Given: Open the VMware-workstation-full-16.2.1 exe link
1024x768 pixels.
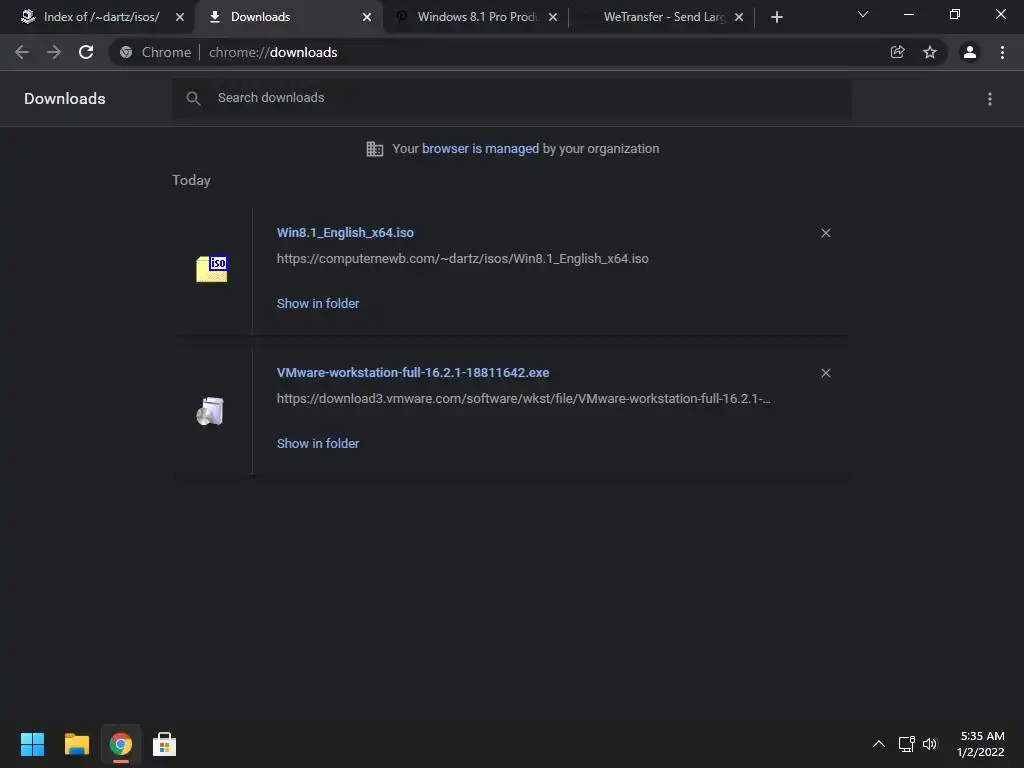Looking at the screenshot, I should point(413,372).
